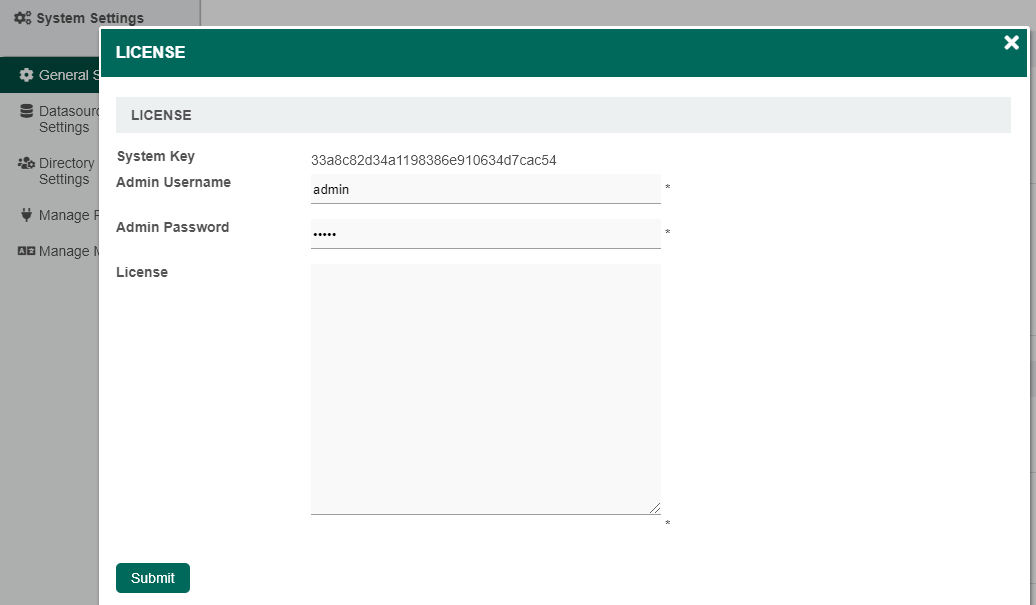Close the License dialog with X
This screenshot has height=605, width=1036.
1011,43
